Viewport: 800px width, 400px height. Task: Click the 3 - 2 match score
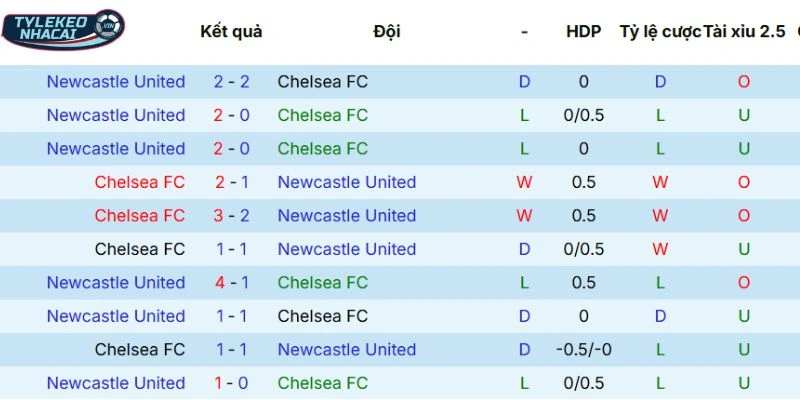point(232,215)
